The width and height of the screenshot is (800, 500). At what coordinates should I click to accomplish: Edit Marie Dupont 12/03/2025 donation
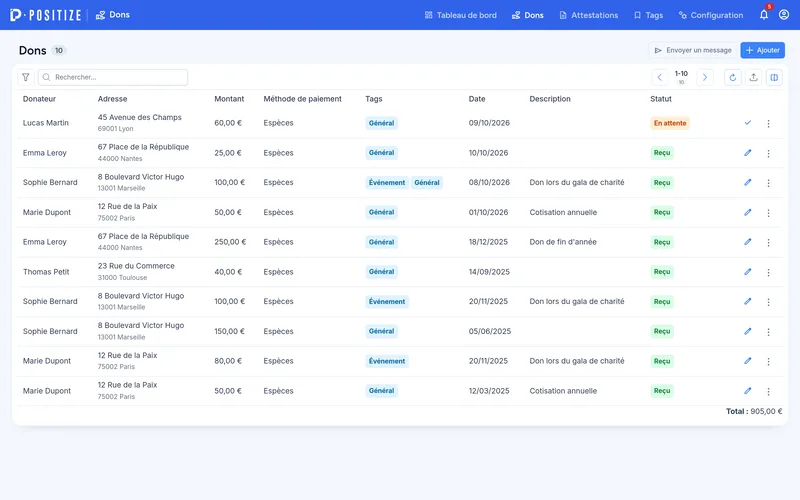tap(747, 391)
